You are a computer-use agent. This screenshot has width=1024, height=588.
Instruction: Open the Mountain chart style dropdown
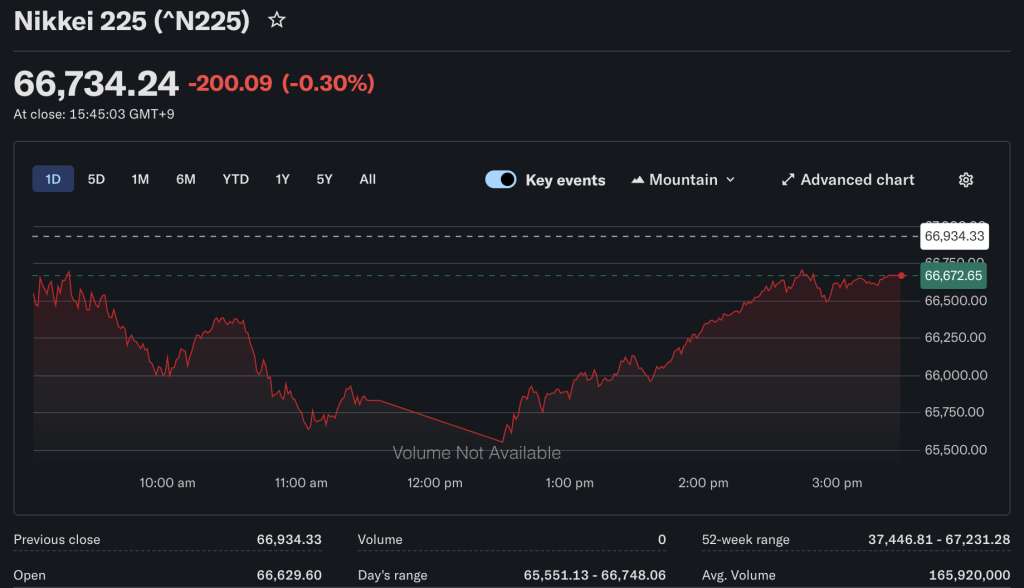pos(683,180)
